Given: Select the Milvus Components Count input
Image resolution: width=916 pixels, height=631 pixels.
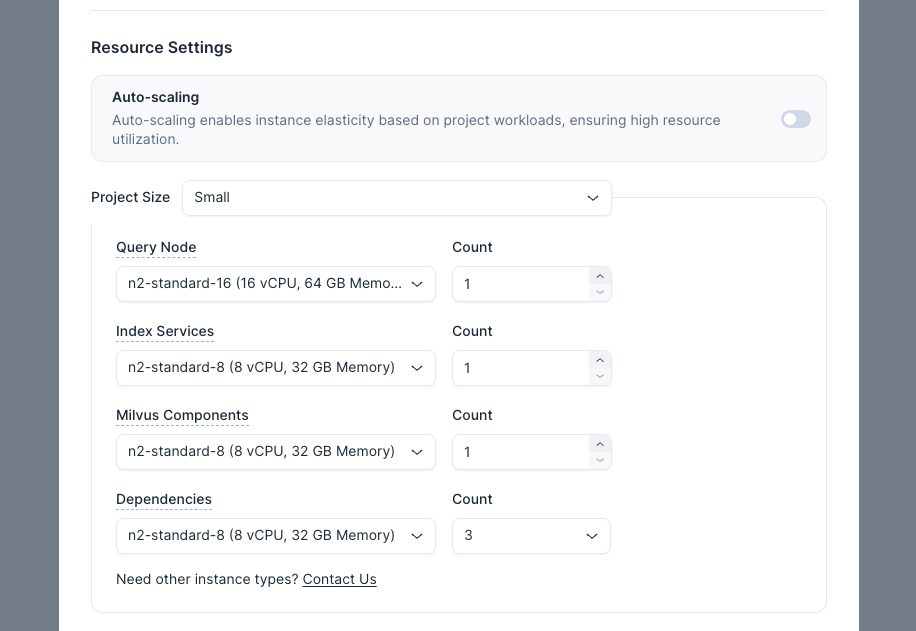Looking at the screenshot, I should pos(520,452).
